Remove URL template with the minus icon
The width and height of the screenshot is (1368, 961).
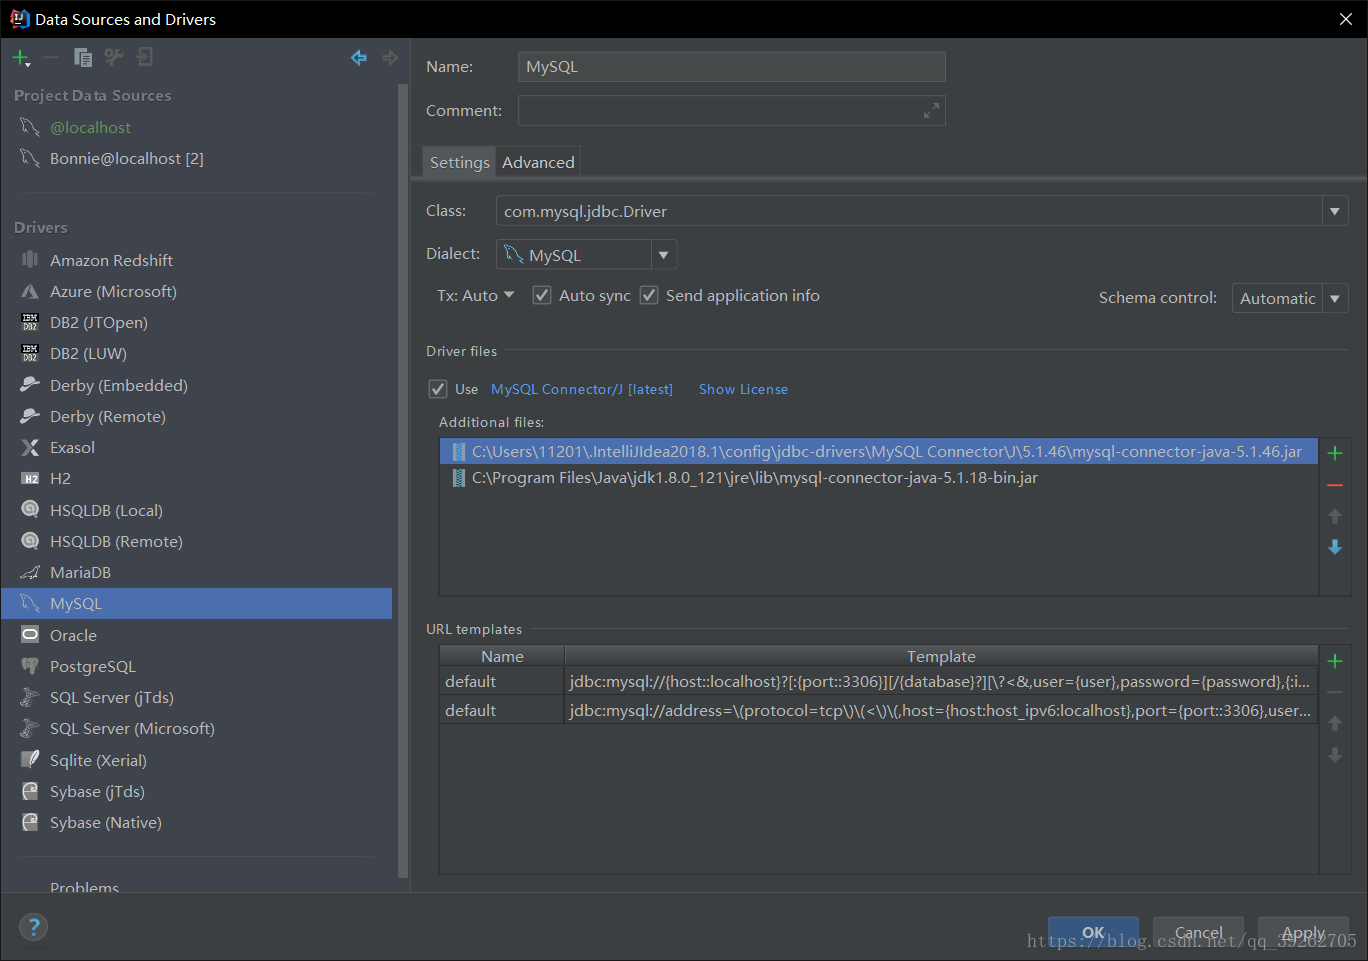click(x=1335, y=692)
